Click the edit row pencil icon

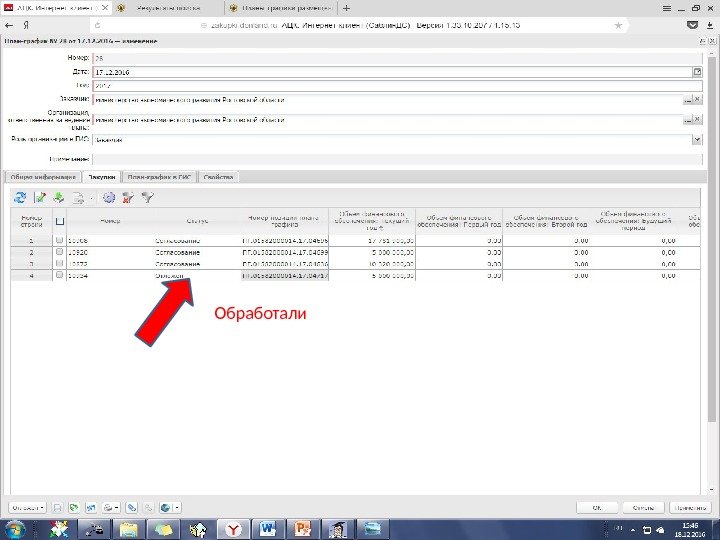click(x=40, y=197)
